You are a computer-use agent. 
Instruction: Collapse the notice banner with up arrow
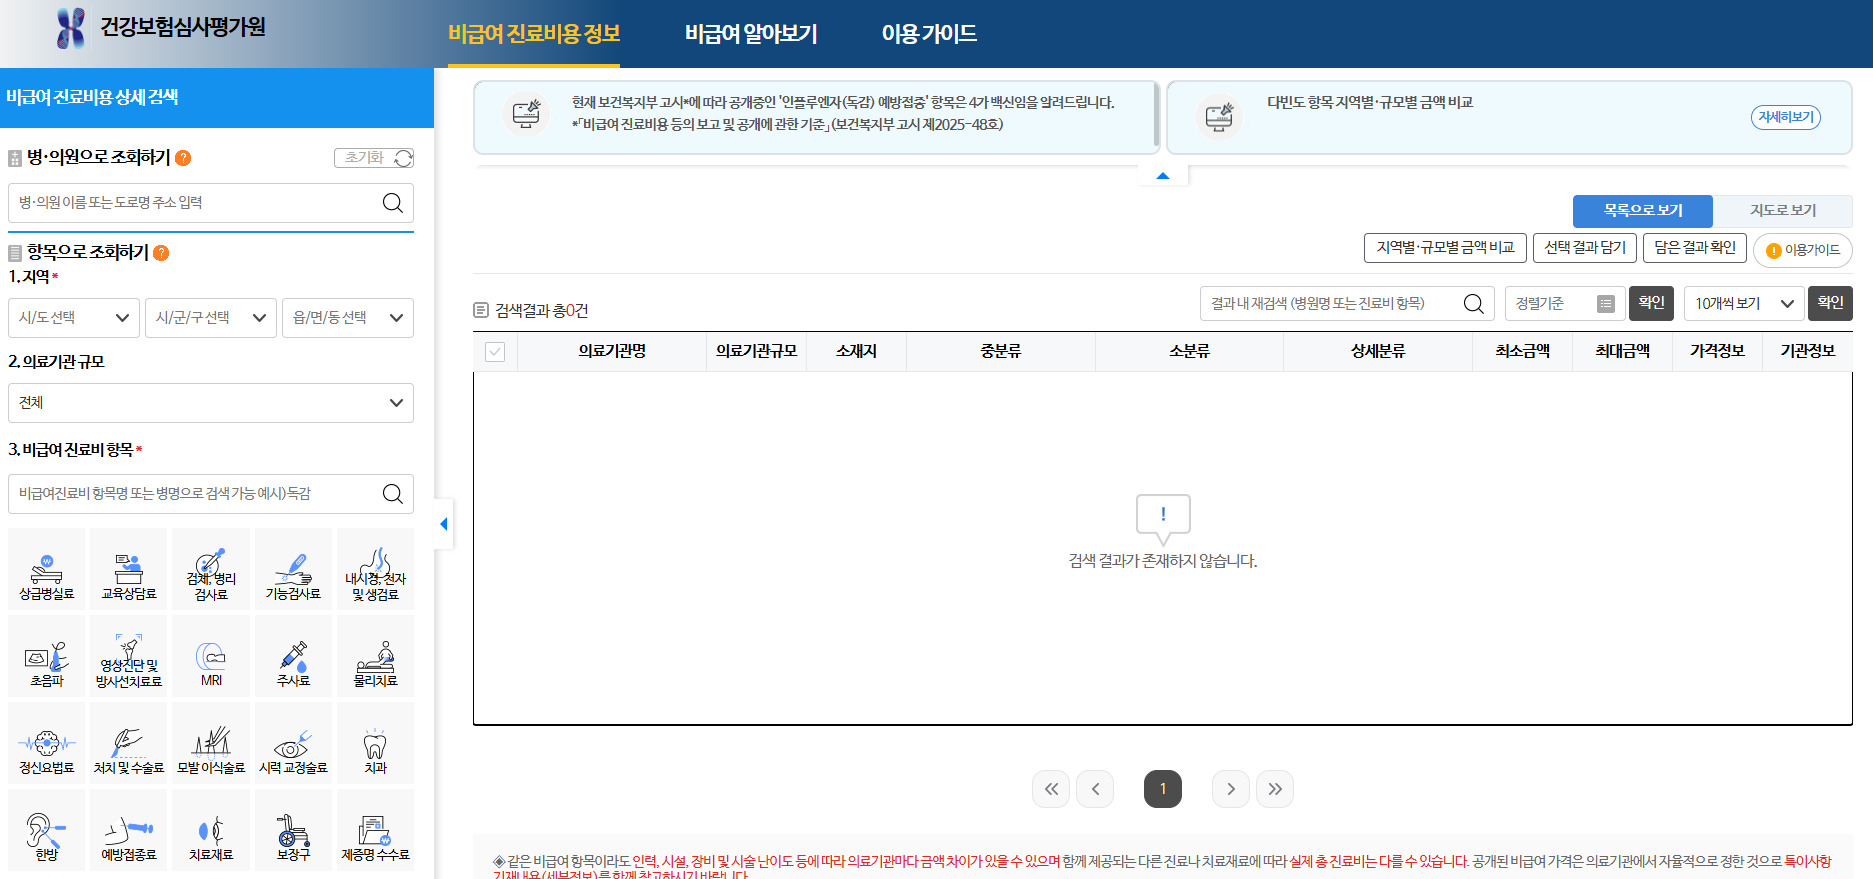(1163, 176)
